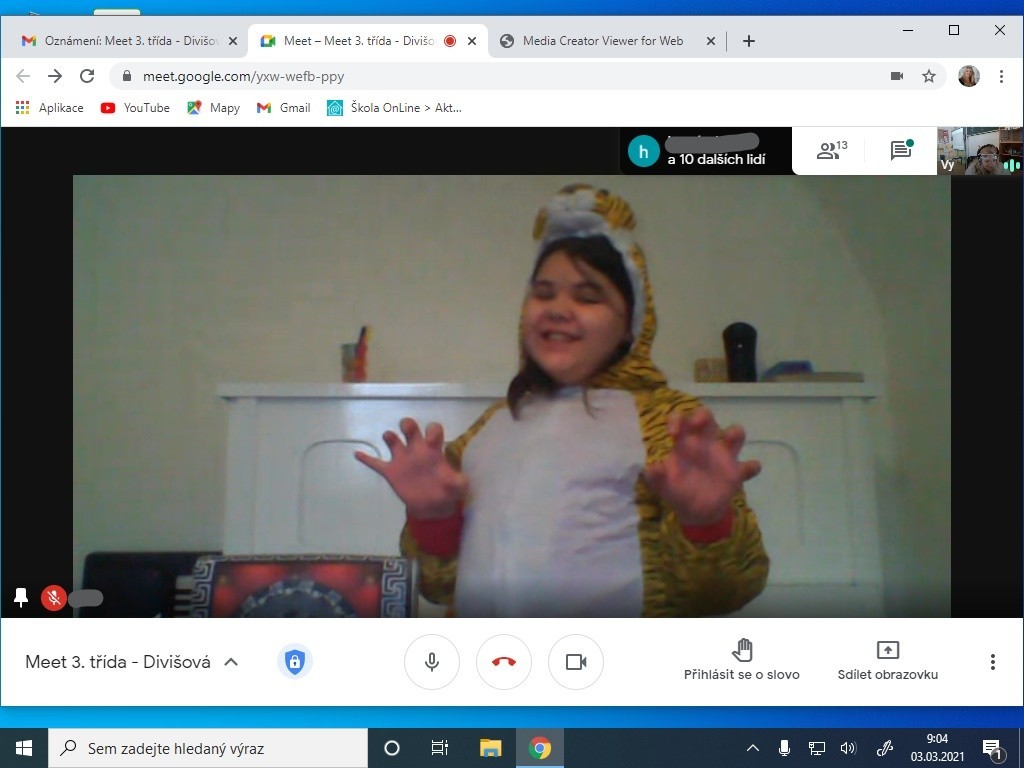
Task: Open the chat messages panel
Action: pyautogui.click(x=901, y=151)
